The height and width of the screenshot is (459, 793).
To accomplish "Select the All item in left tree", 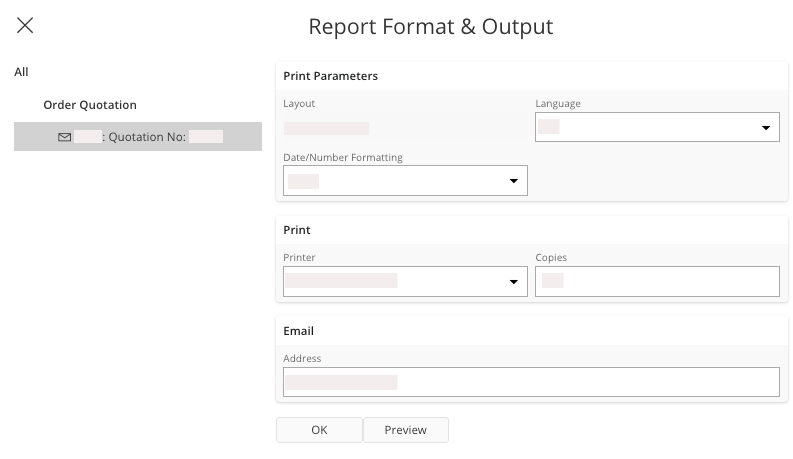I will (x=21, y=72).
